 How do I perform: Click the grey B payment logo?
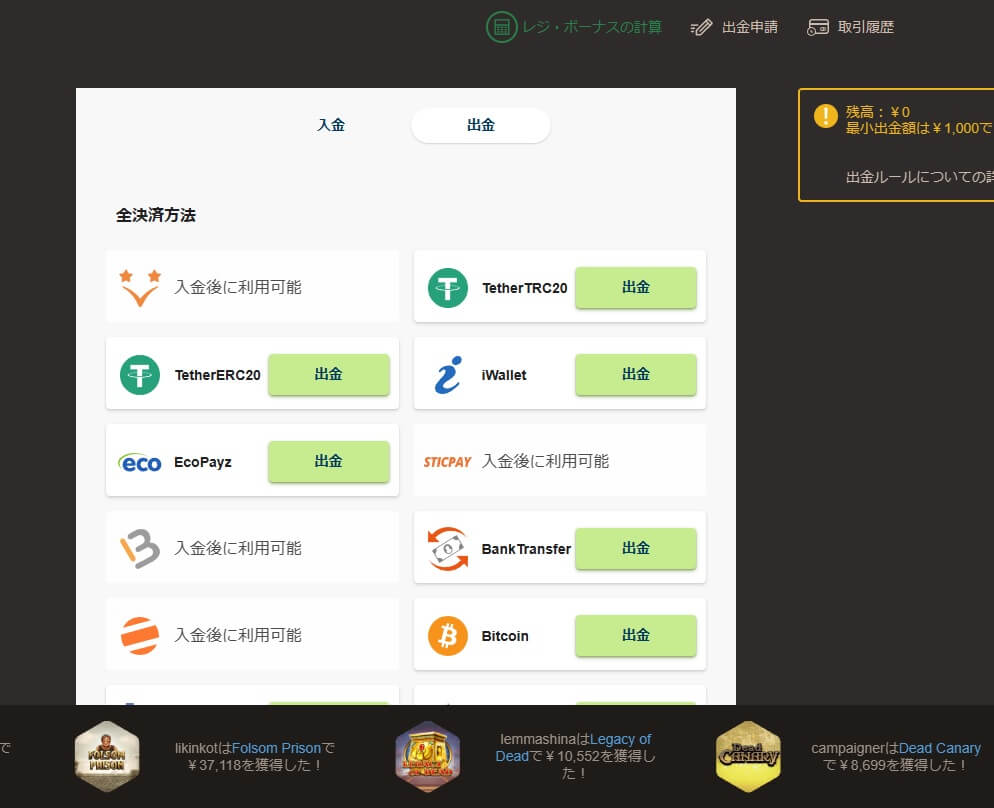140,549
